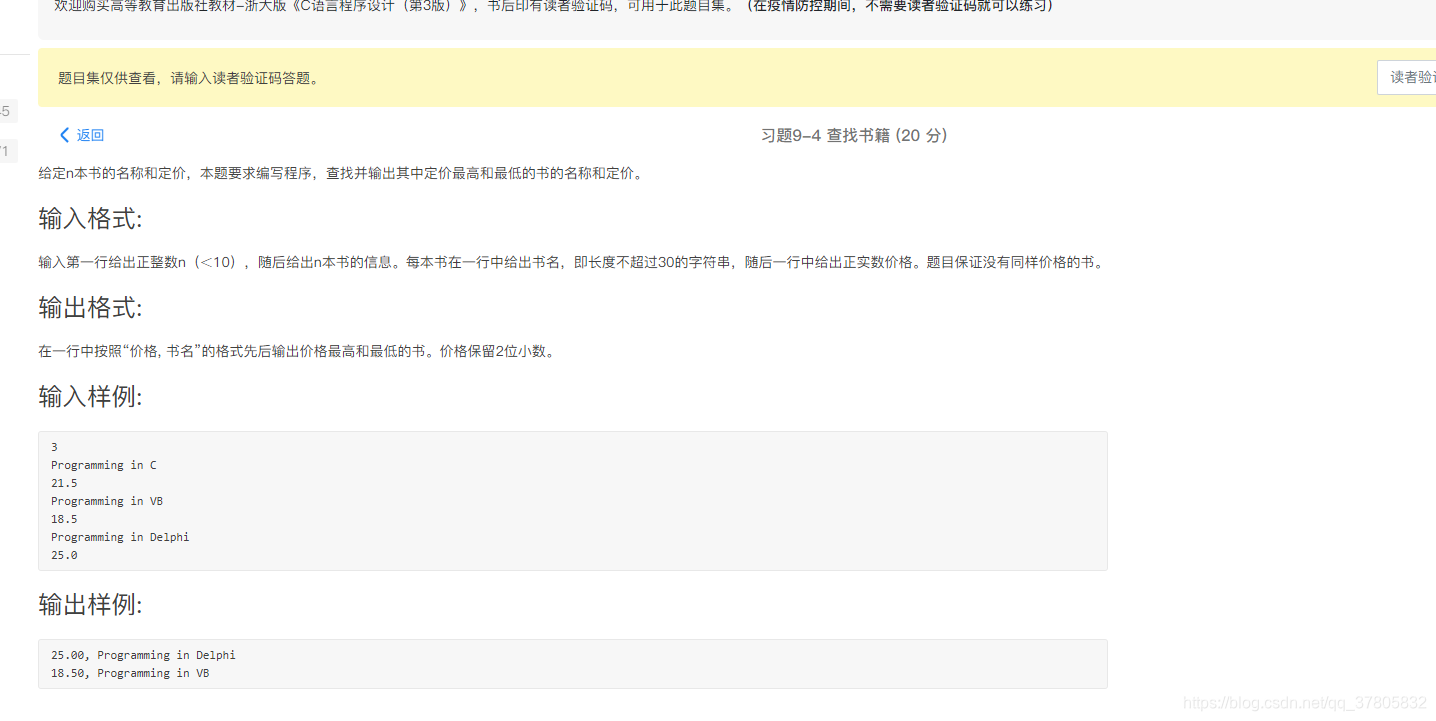The width and height of the screenshot is (1436, 721).
Task: Go back via the 返回 link
Action: point(90,135)
